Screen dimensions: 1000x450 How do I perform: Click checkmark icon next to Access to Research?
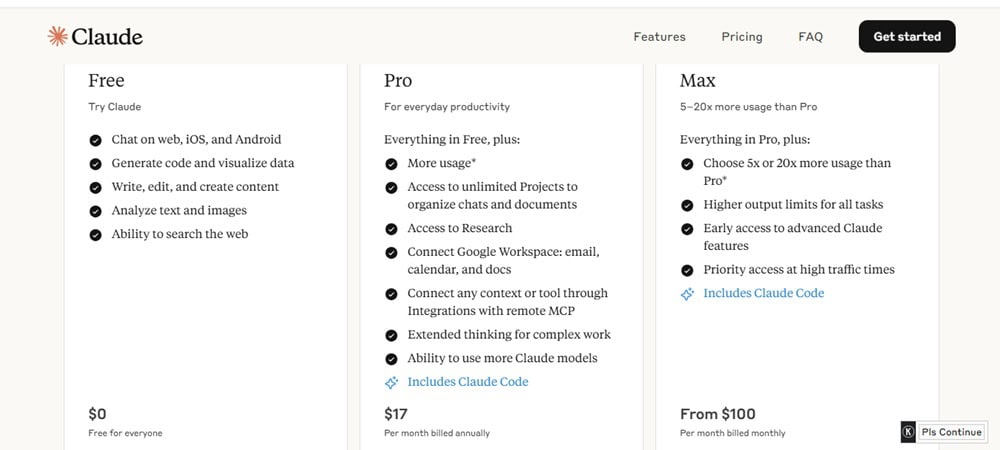point(392,229)
